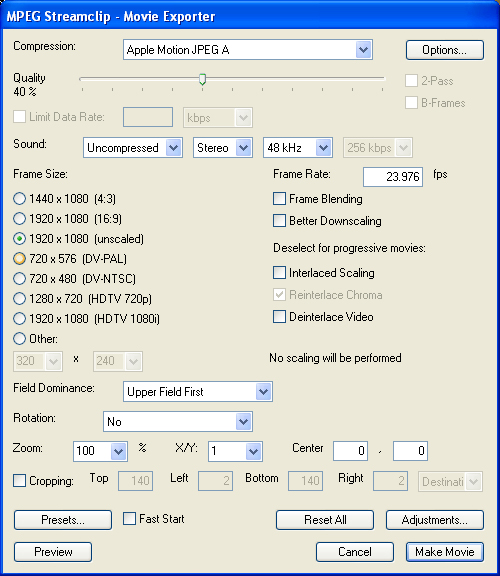This screenshot has width=500, height=576.
Task: Click the Make Movie button
Action: pos(445,552)
